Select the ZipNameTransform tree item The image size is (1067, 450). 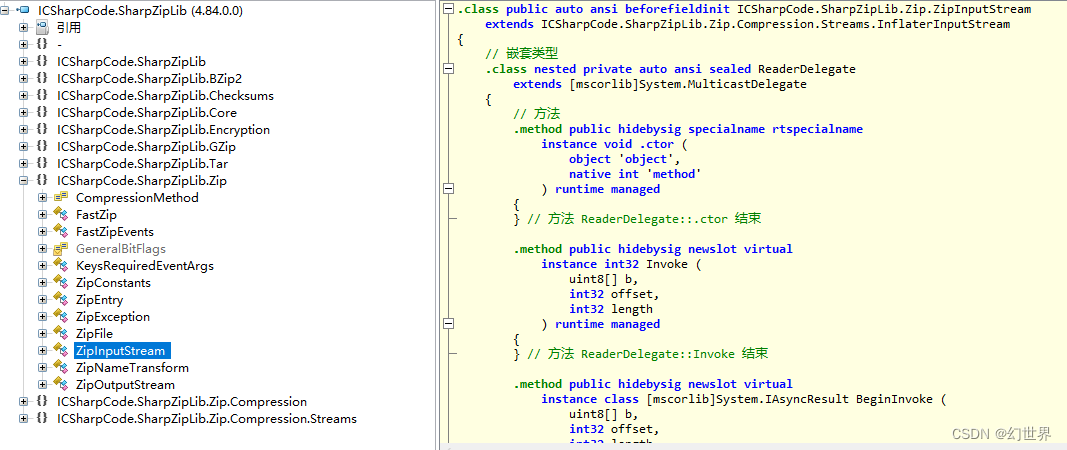[x=133, y=368]
